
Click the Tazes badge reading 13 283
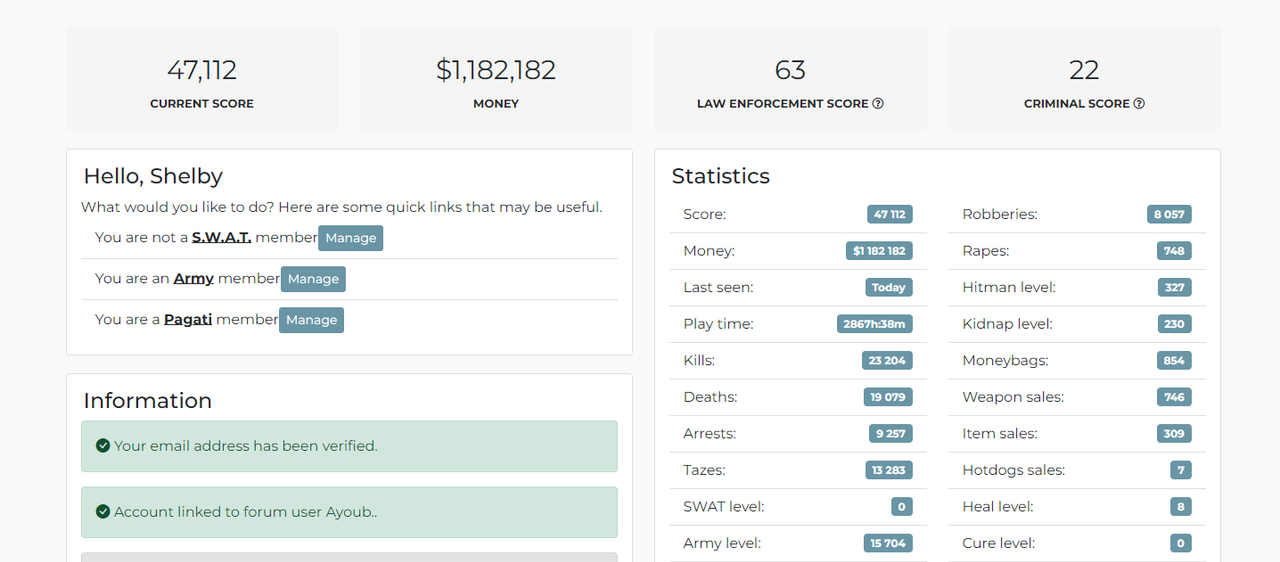coord(888,470)
